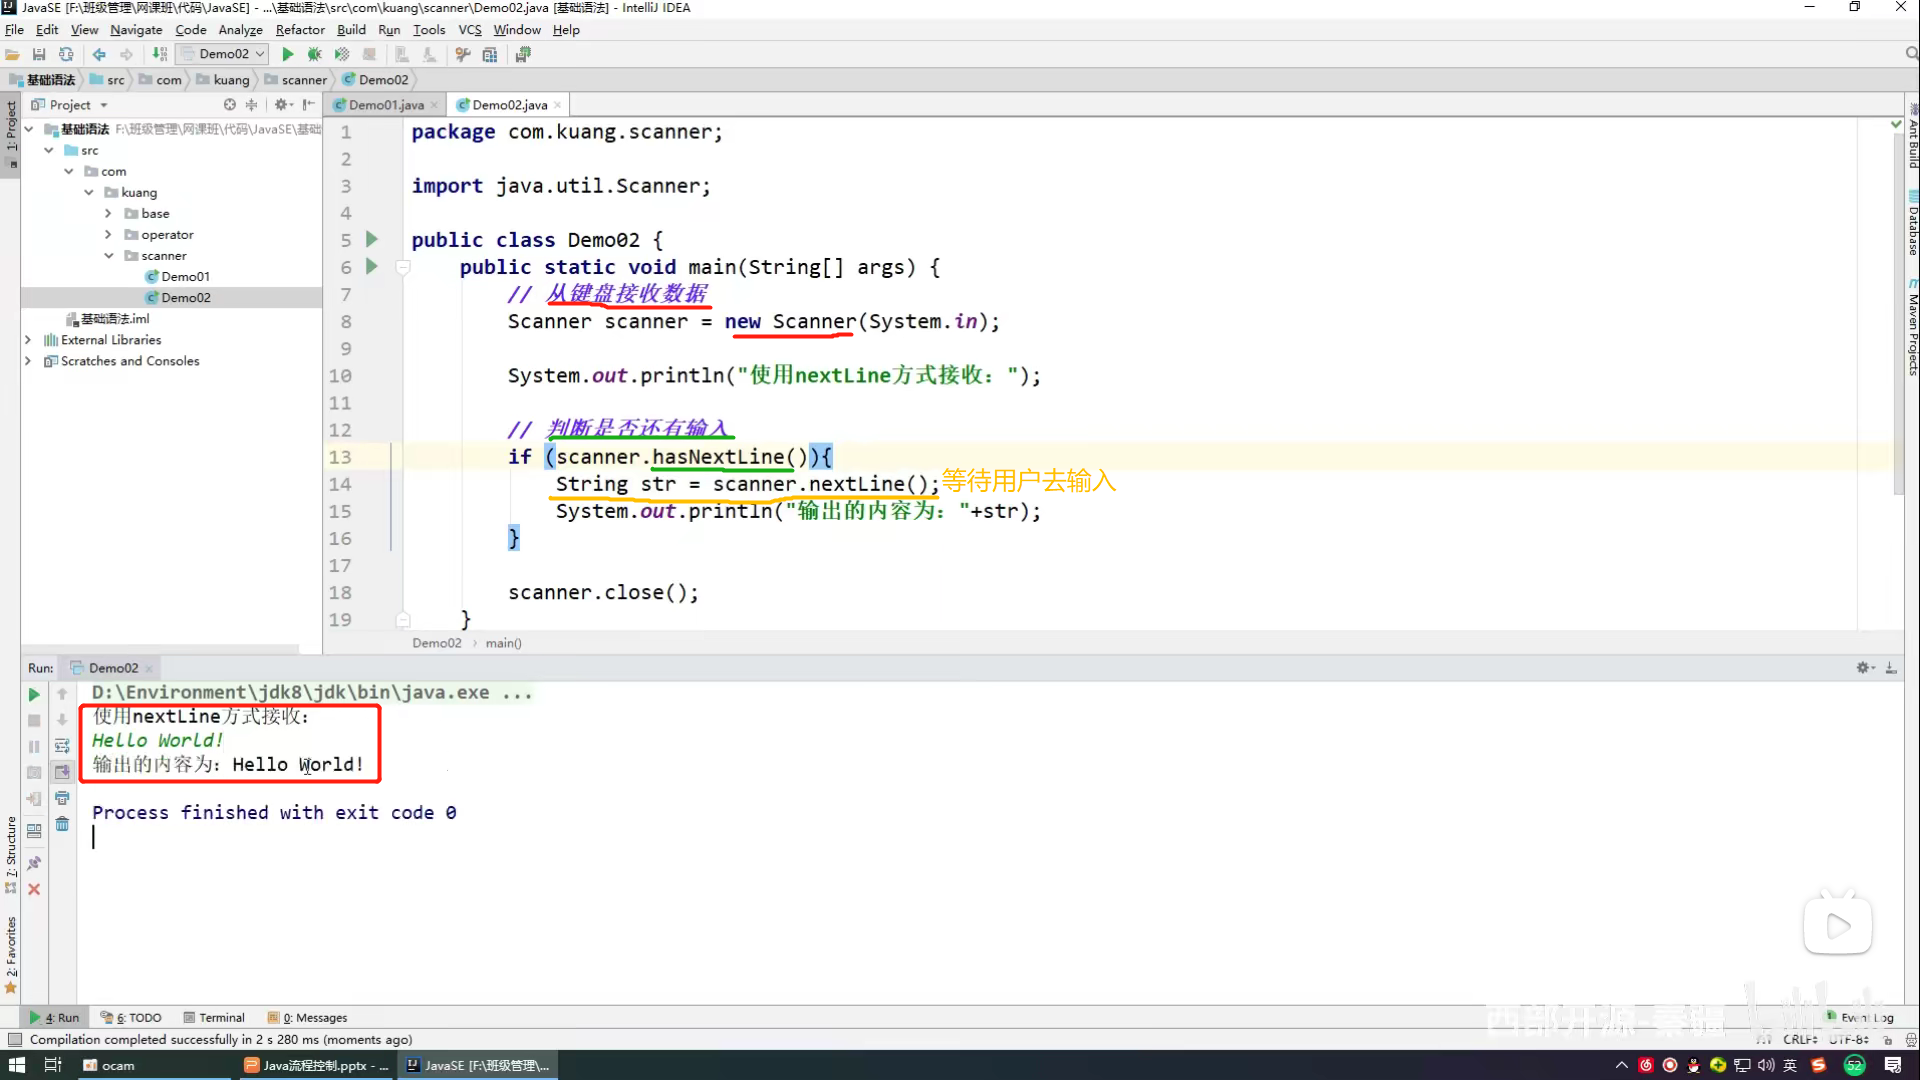Hide the Run tool window
The height and width of the screenshot is (1080, 1920).
tap(1891, 668)
